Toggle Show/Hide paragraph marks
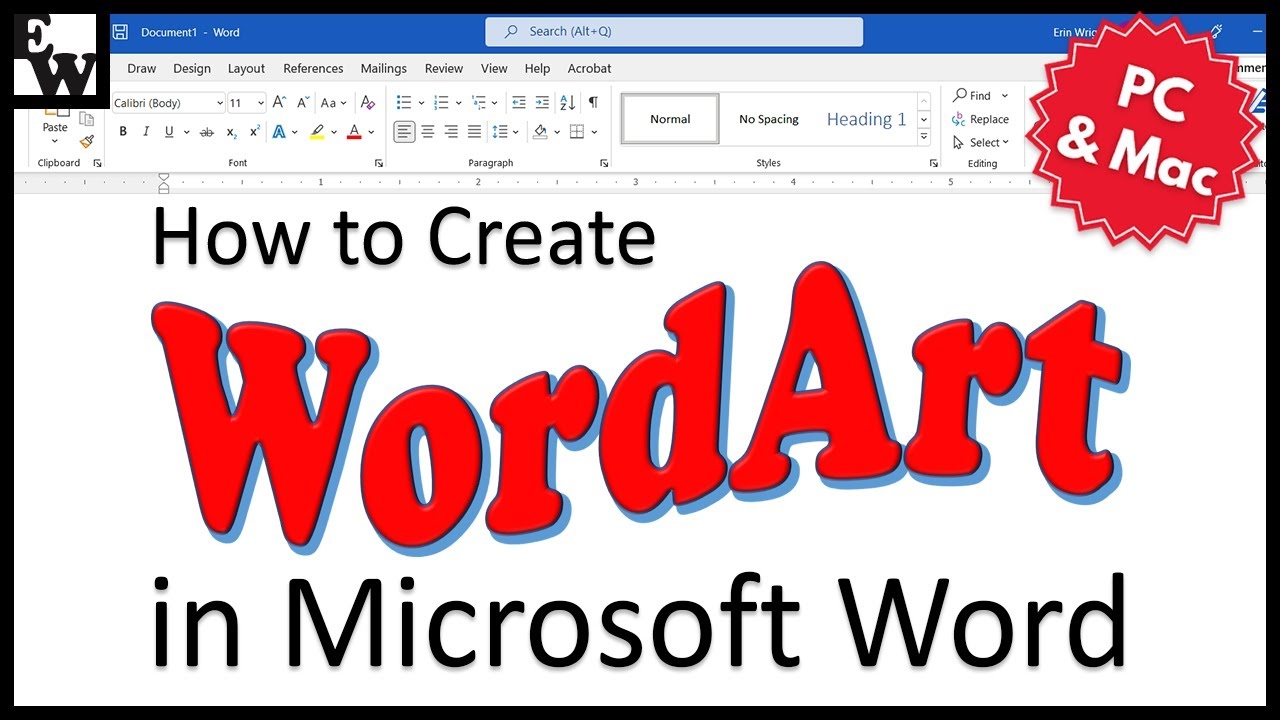The height and width of the screenshot is (720, 1280). (593, 103)
